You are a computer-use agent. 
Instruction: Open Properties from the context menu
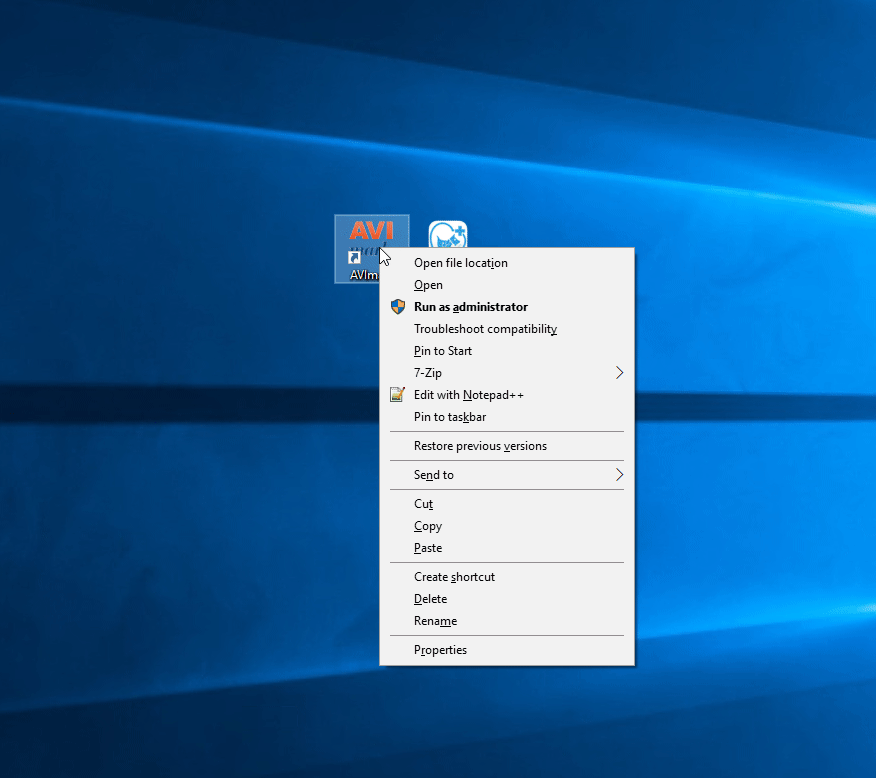click(507, 650)
